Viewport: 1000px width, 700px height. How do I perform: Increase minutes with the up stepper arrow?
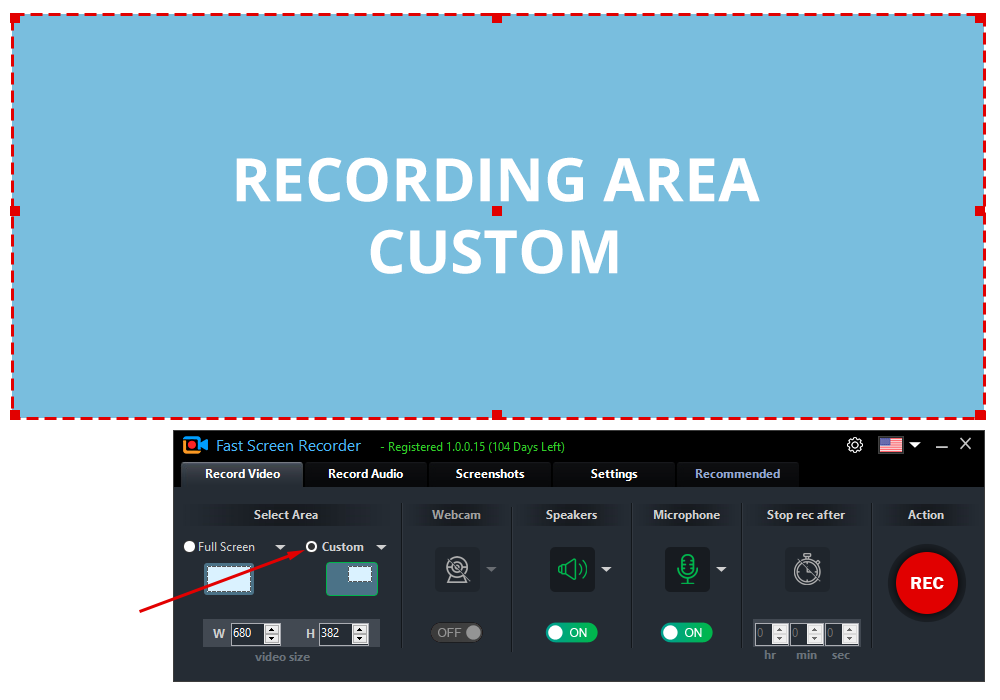pyautogui.click(x=815, y=629)
